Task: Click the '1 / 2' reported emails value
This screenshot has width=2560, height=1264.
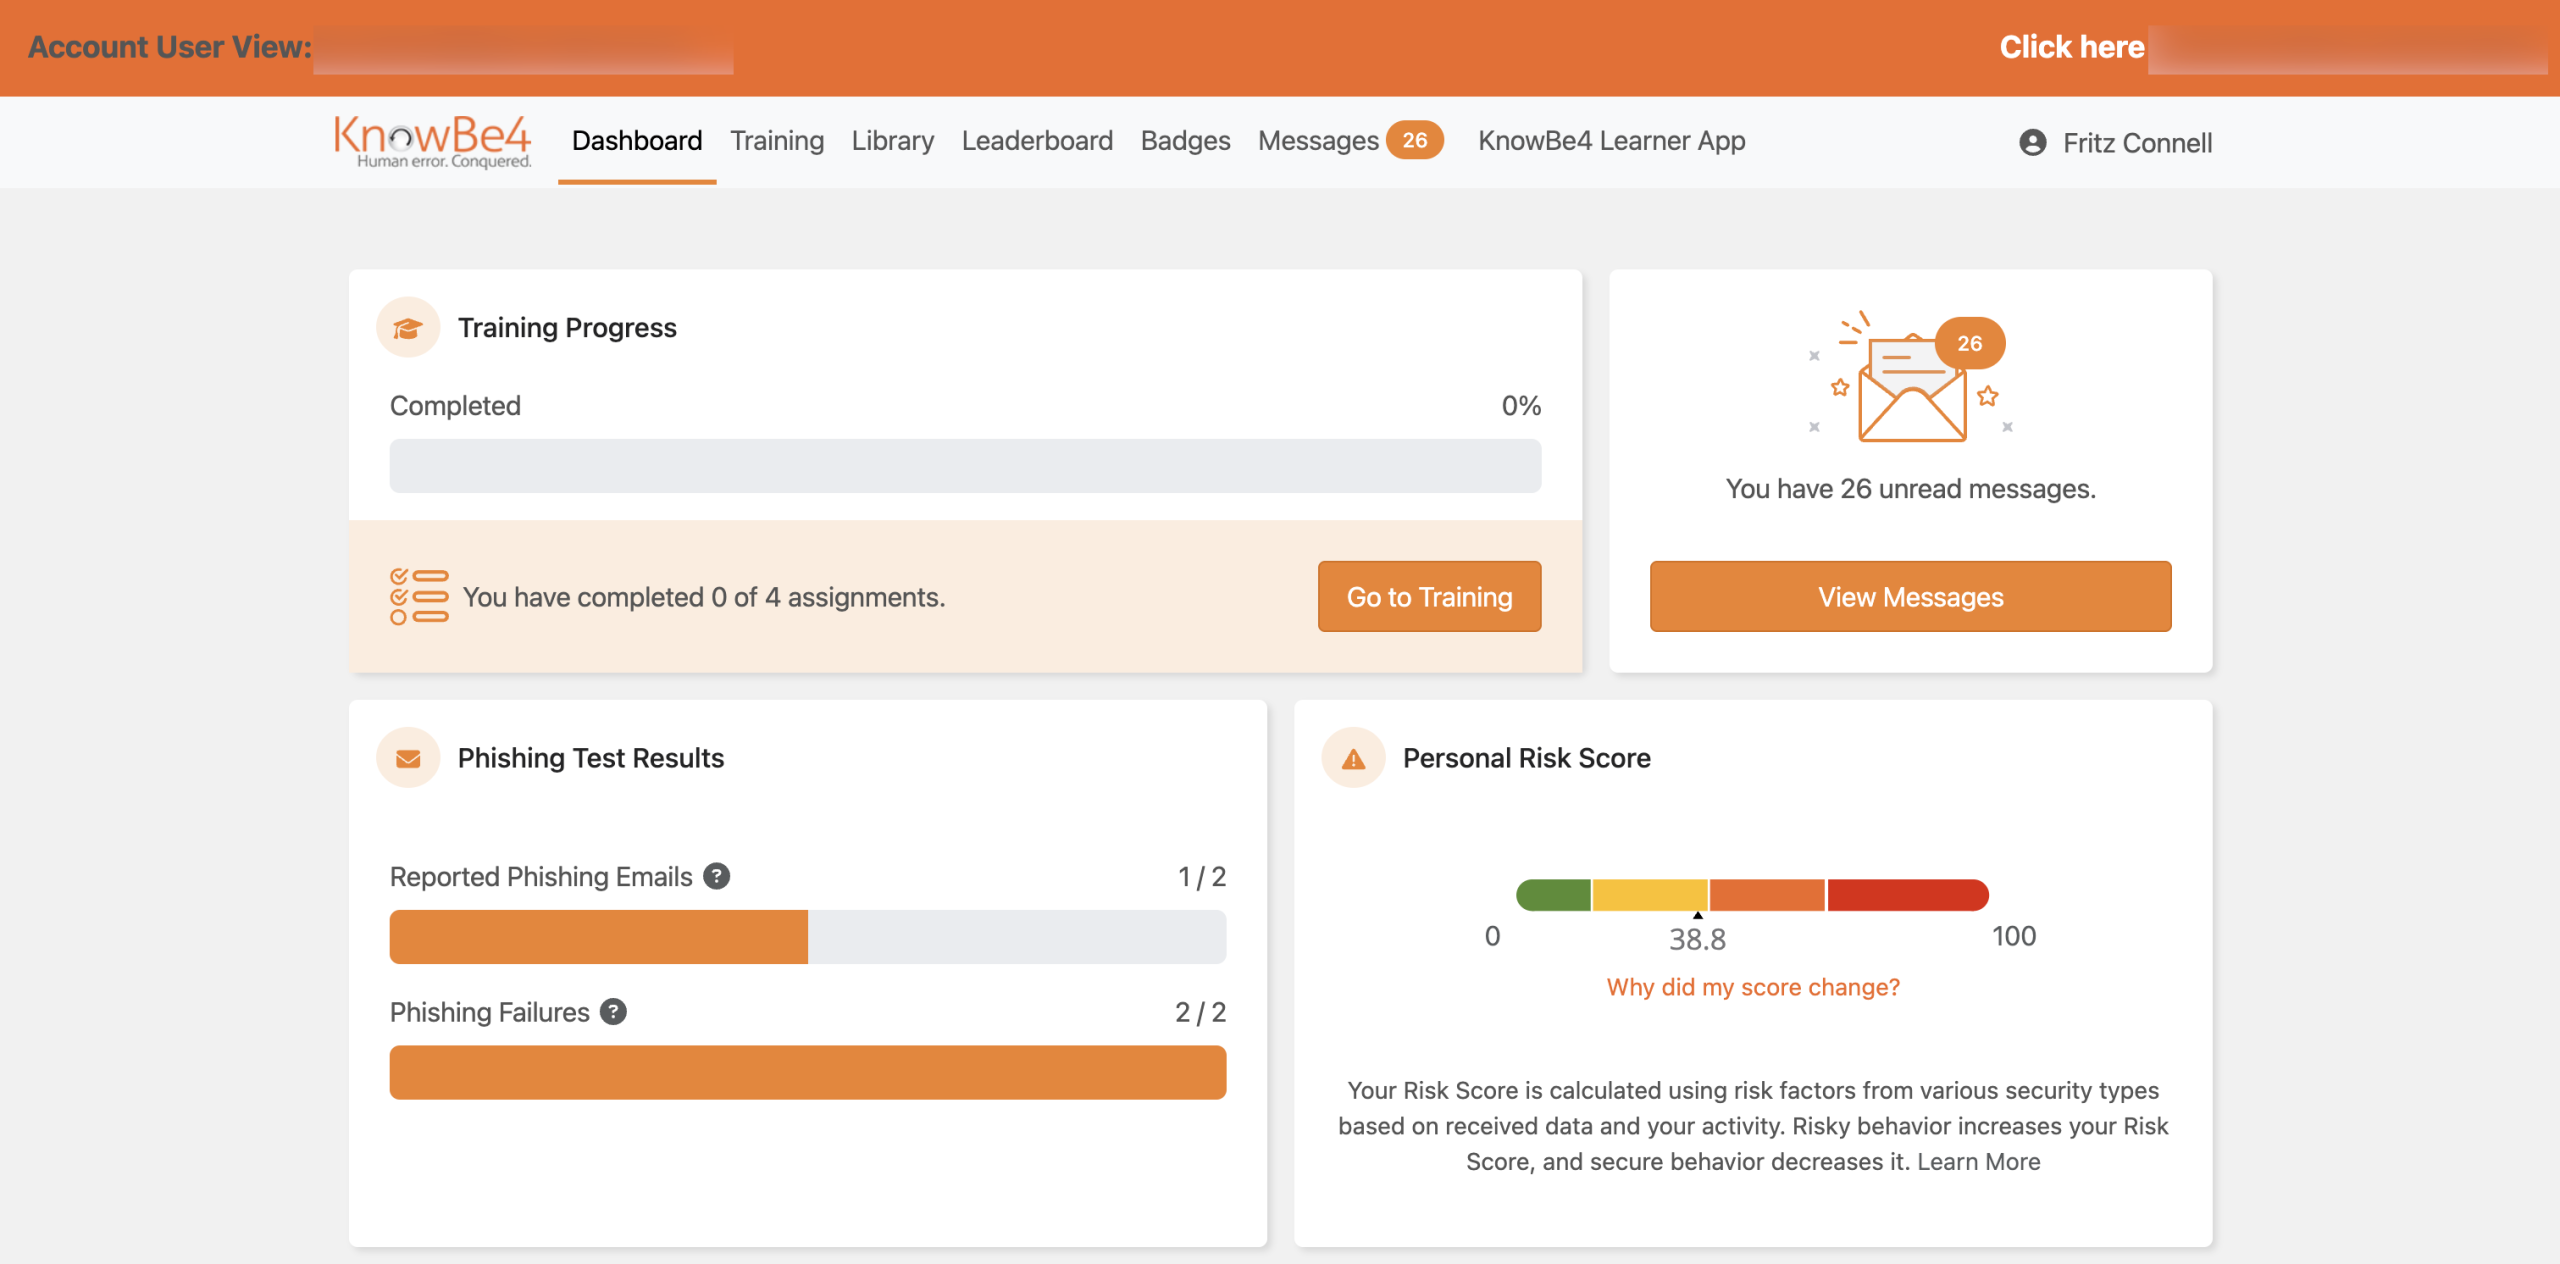Action: click(x=1201, y=877)
